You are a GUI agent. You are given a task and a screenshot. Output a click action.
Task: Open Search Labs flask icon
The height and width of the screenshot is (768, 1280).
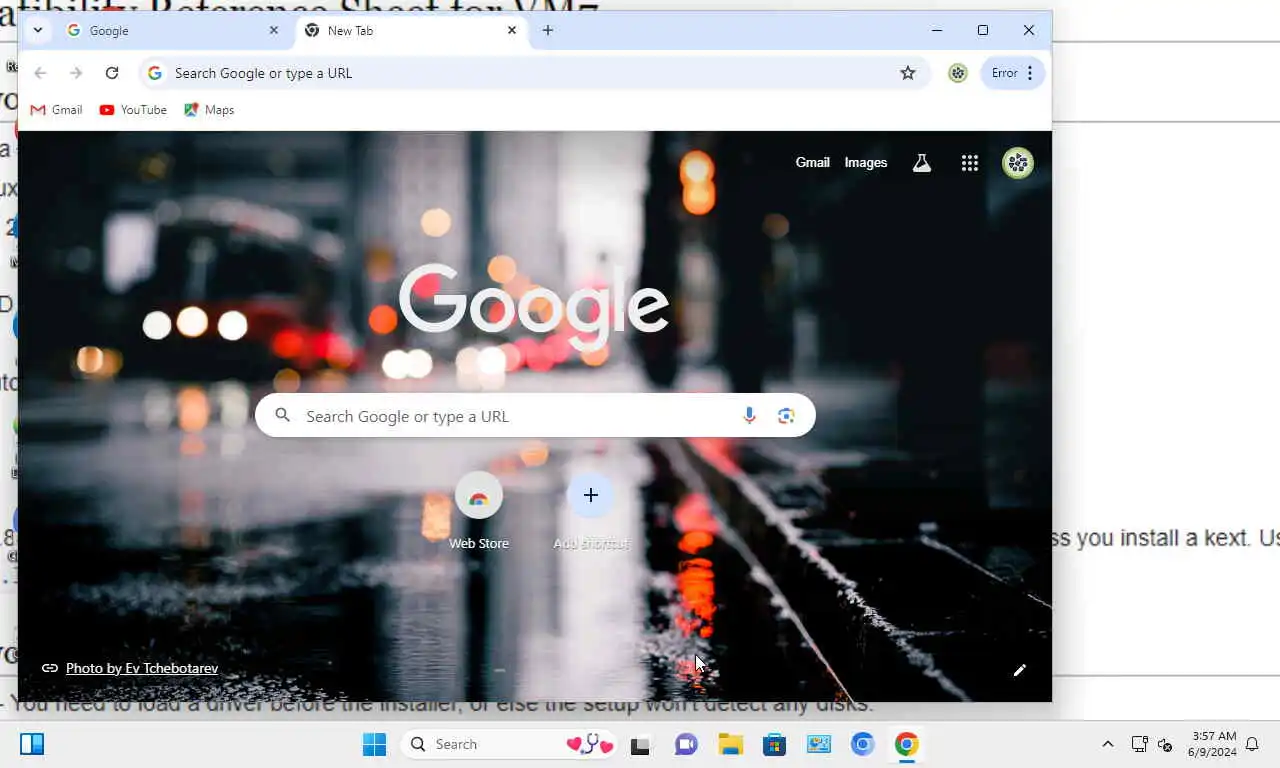(x=922, y=163)
